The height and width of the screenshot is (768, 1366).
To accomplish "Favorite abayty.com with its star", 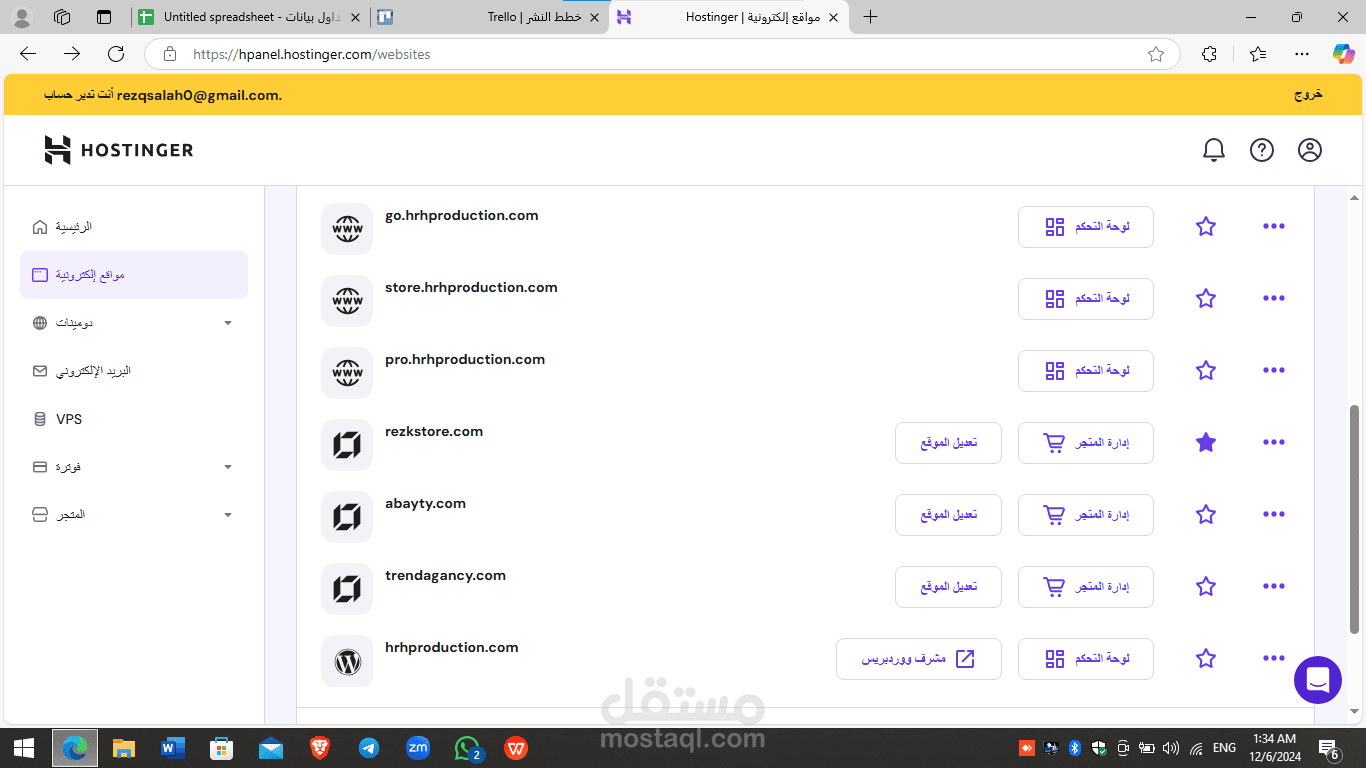I will [1206, 515].
